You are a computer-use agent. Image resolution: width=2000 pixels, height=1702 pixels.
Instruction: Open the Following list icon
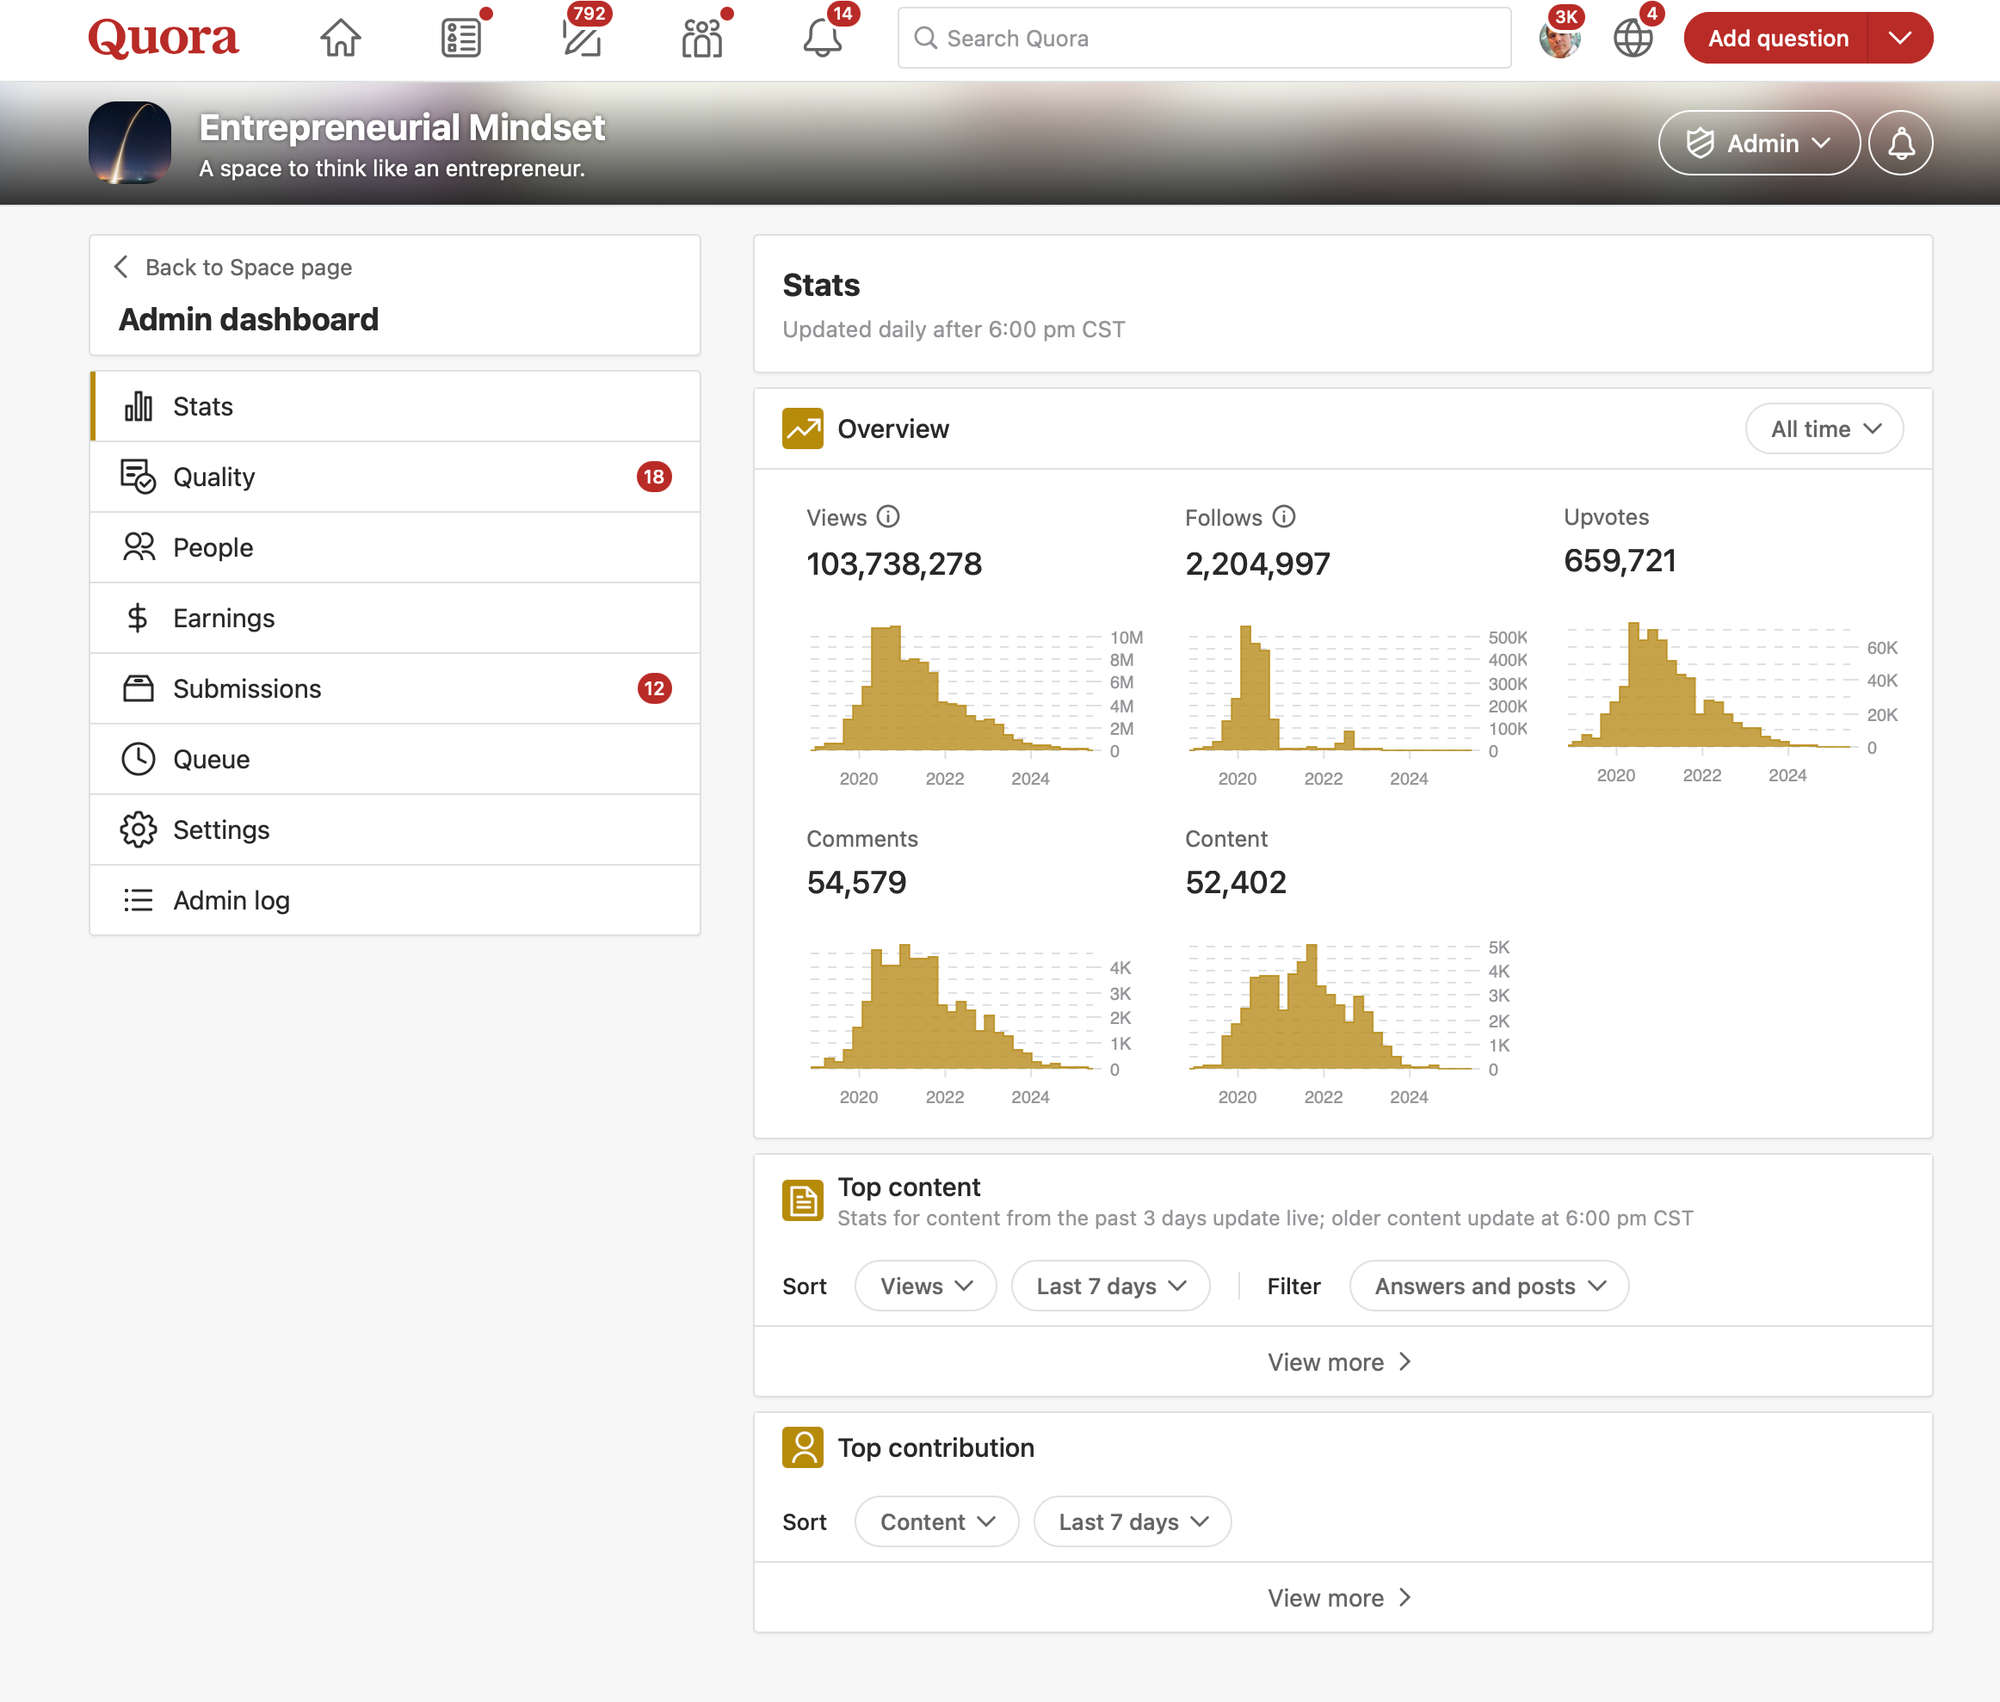coord(461,38)
